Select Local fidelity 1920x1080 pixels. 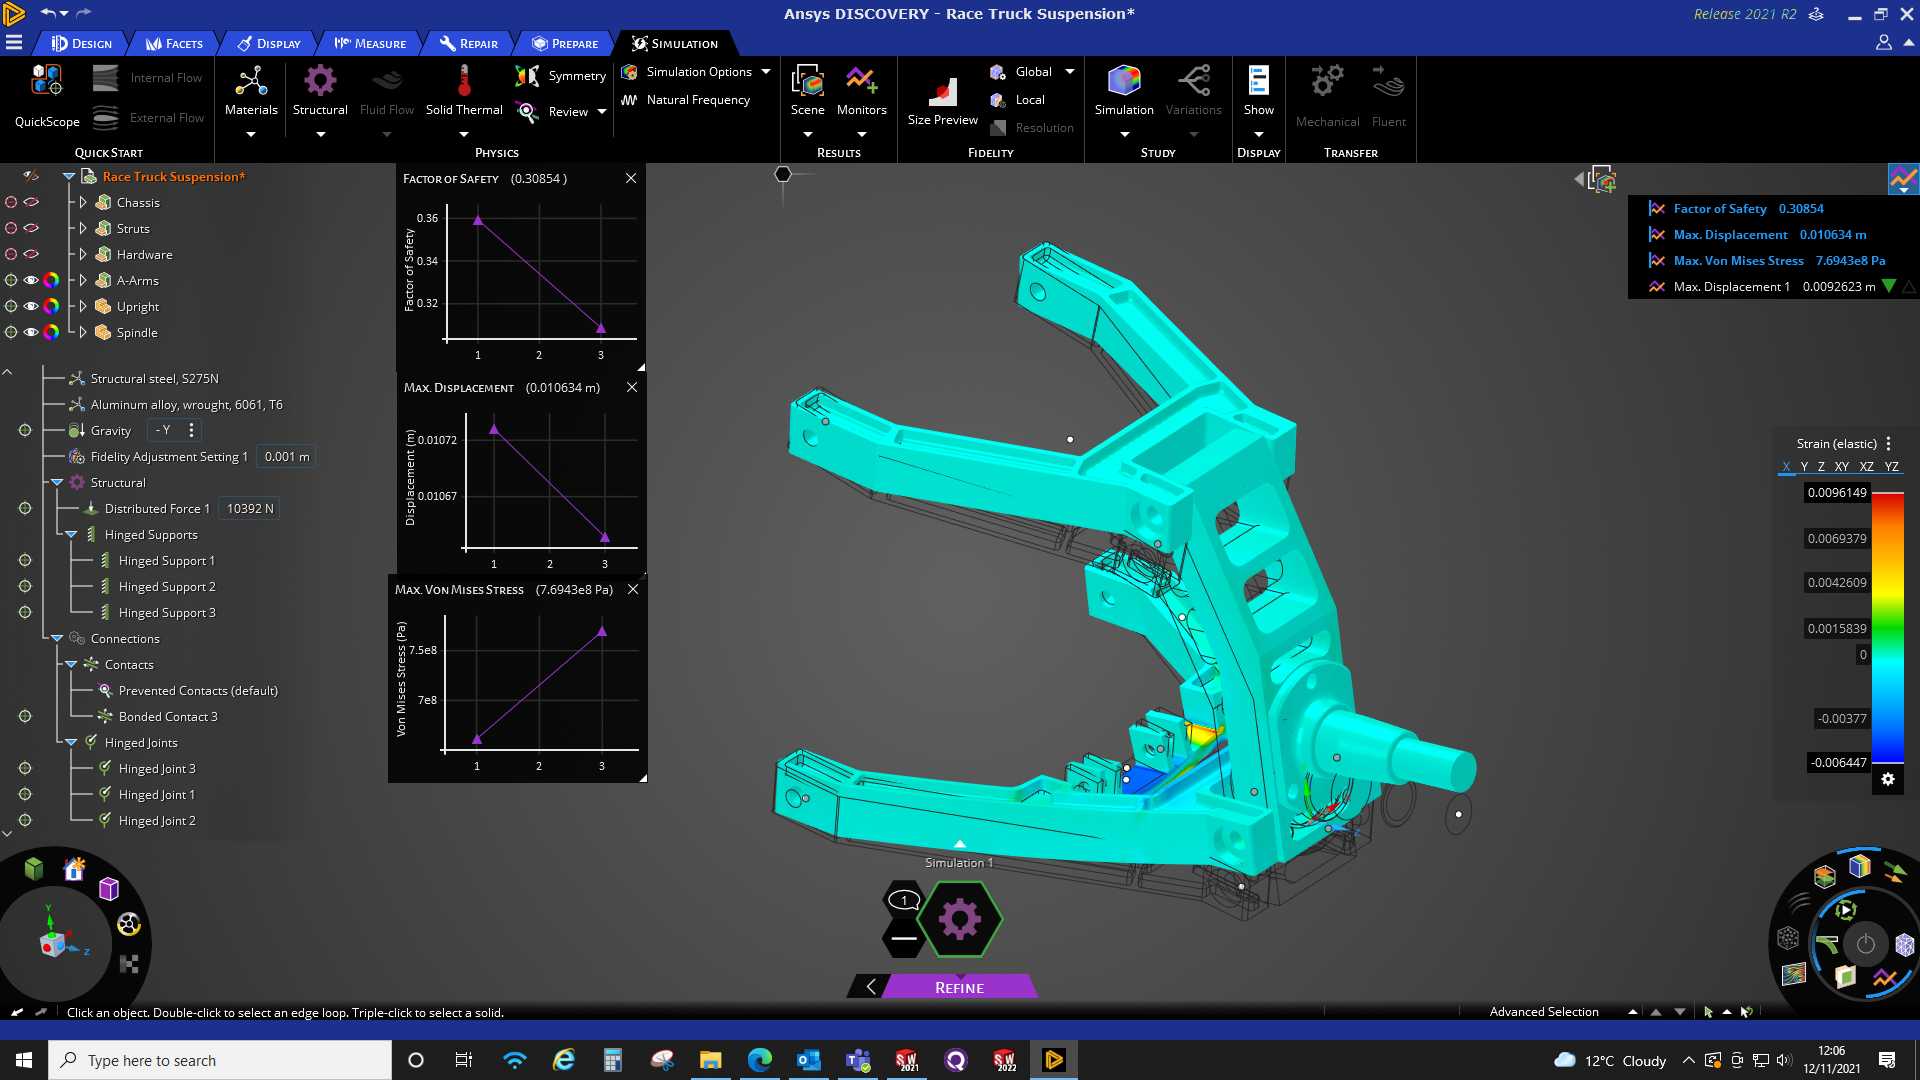point(1017,100)
